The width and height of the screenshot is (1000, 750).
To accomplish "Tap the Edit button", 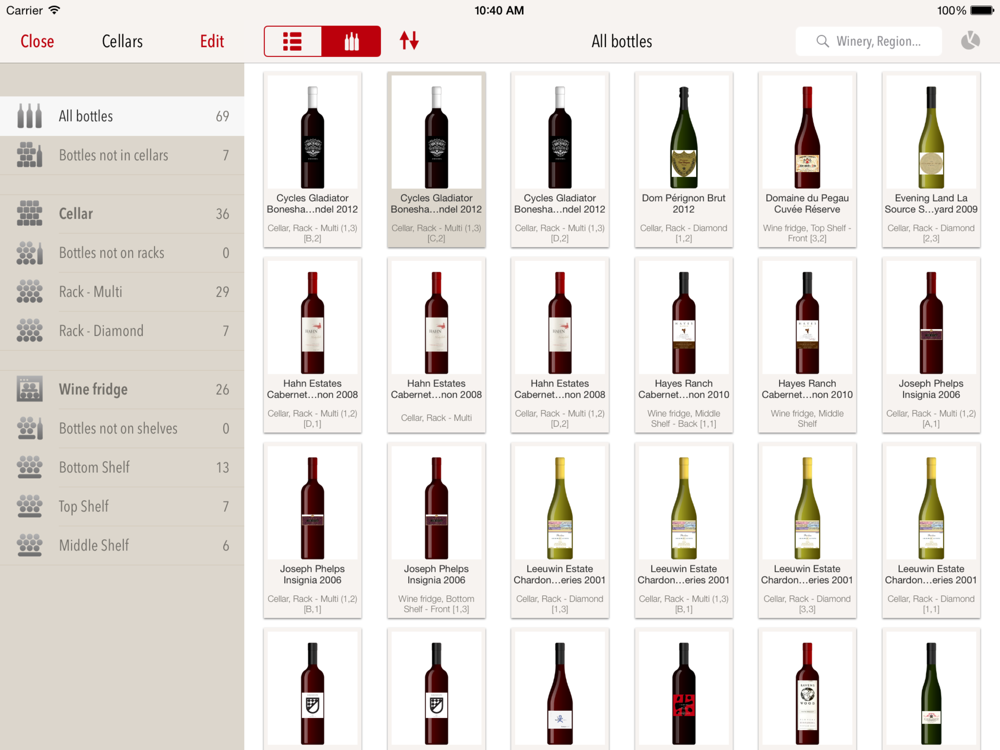I will click(212, 41).
